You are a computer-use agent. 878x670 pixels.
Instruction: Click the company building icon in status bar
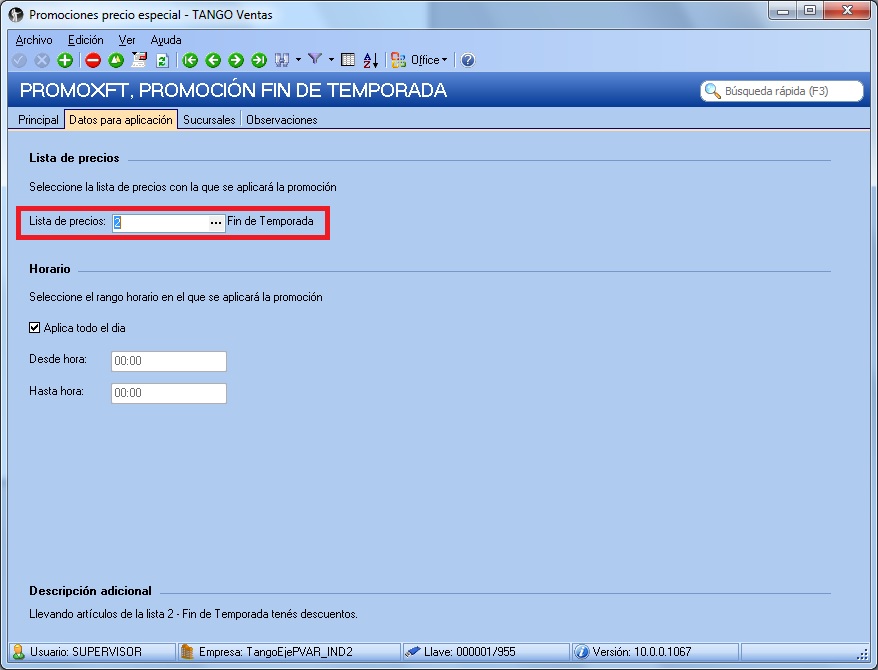click(187, 652)
